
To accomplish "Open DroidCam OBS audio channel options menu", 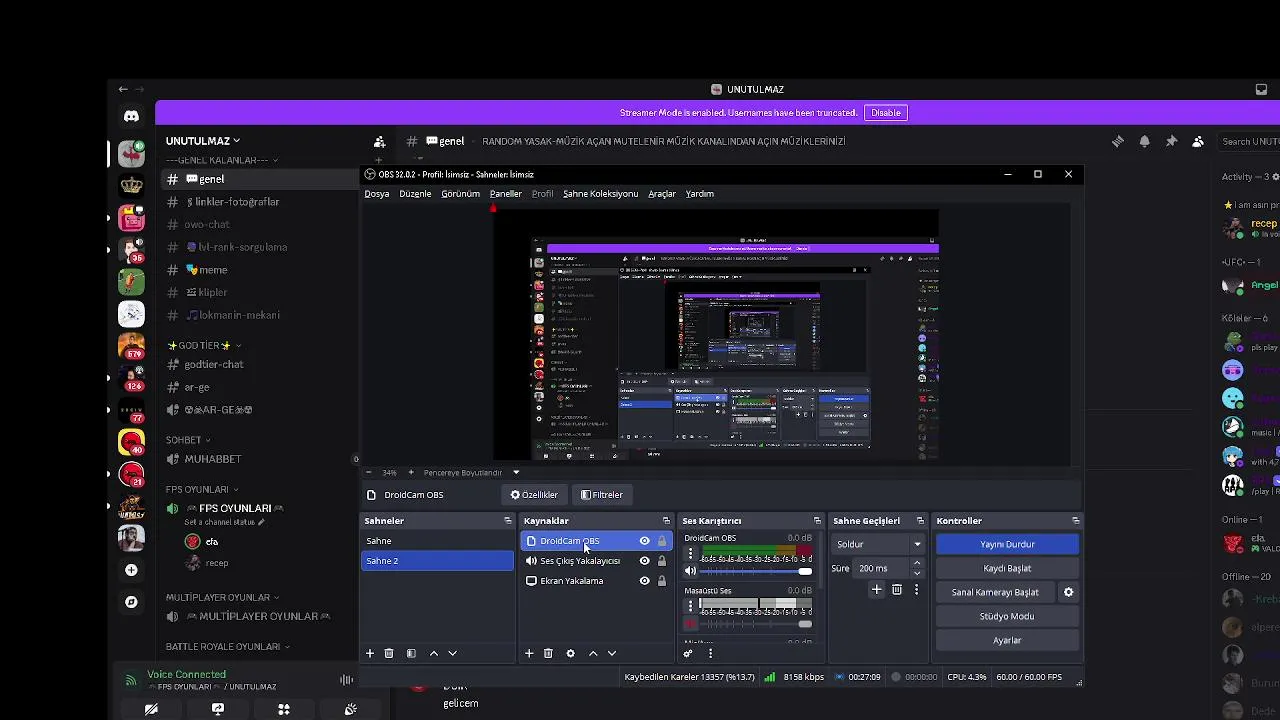I will pos(690,553).
